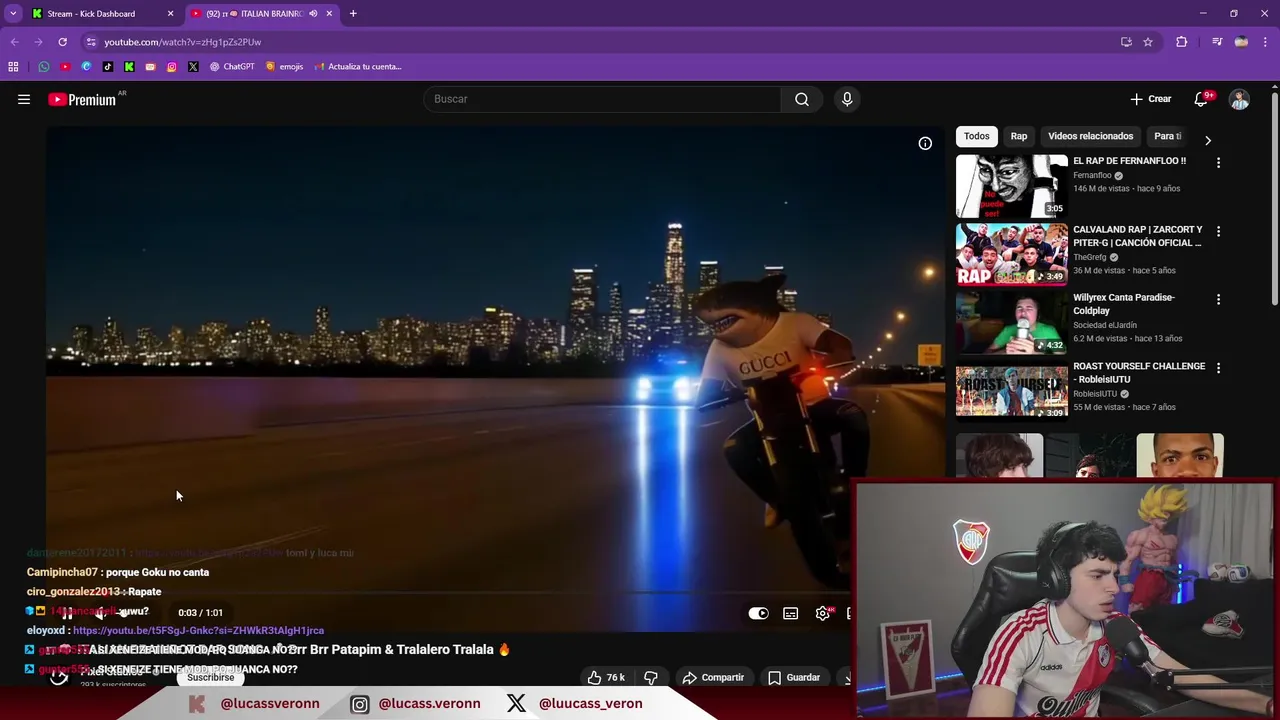
Task: Open Kick bookmark icon in bookmarks bar
Action: [x=129, y=67]
